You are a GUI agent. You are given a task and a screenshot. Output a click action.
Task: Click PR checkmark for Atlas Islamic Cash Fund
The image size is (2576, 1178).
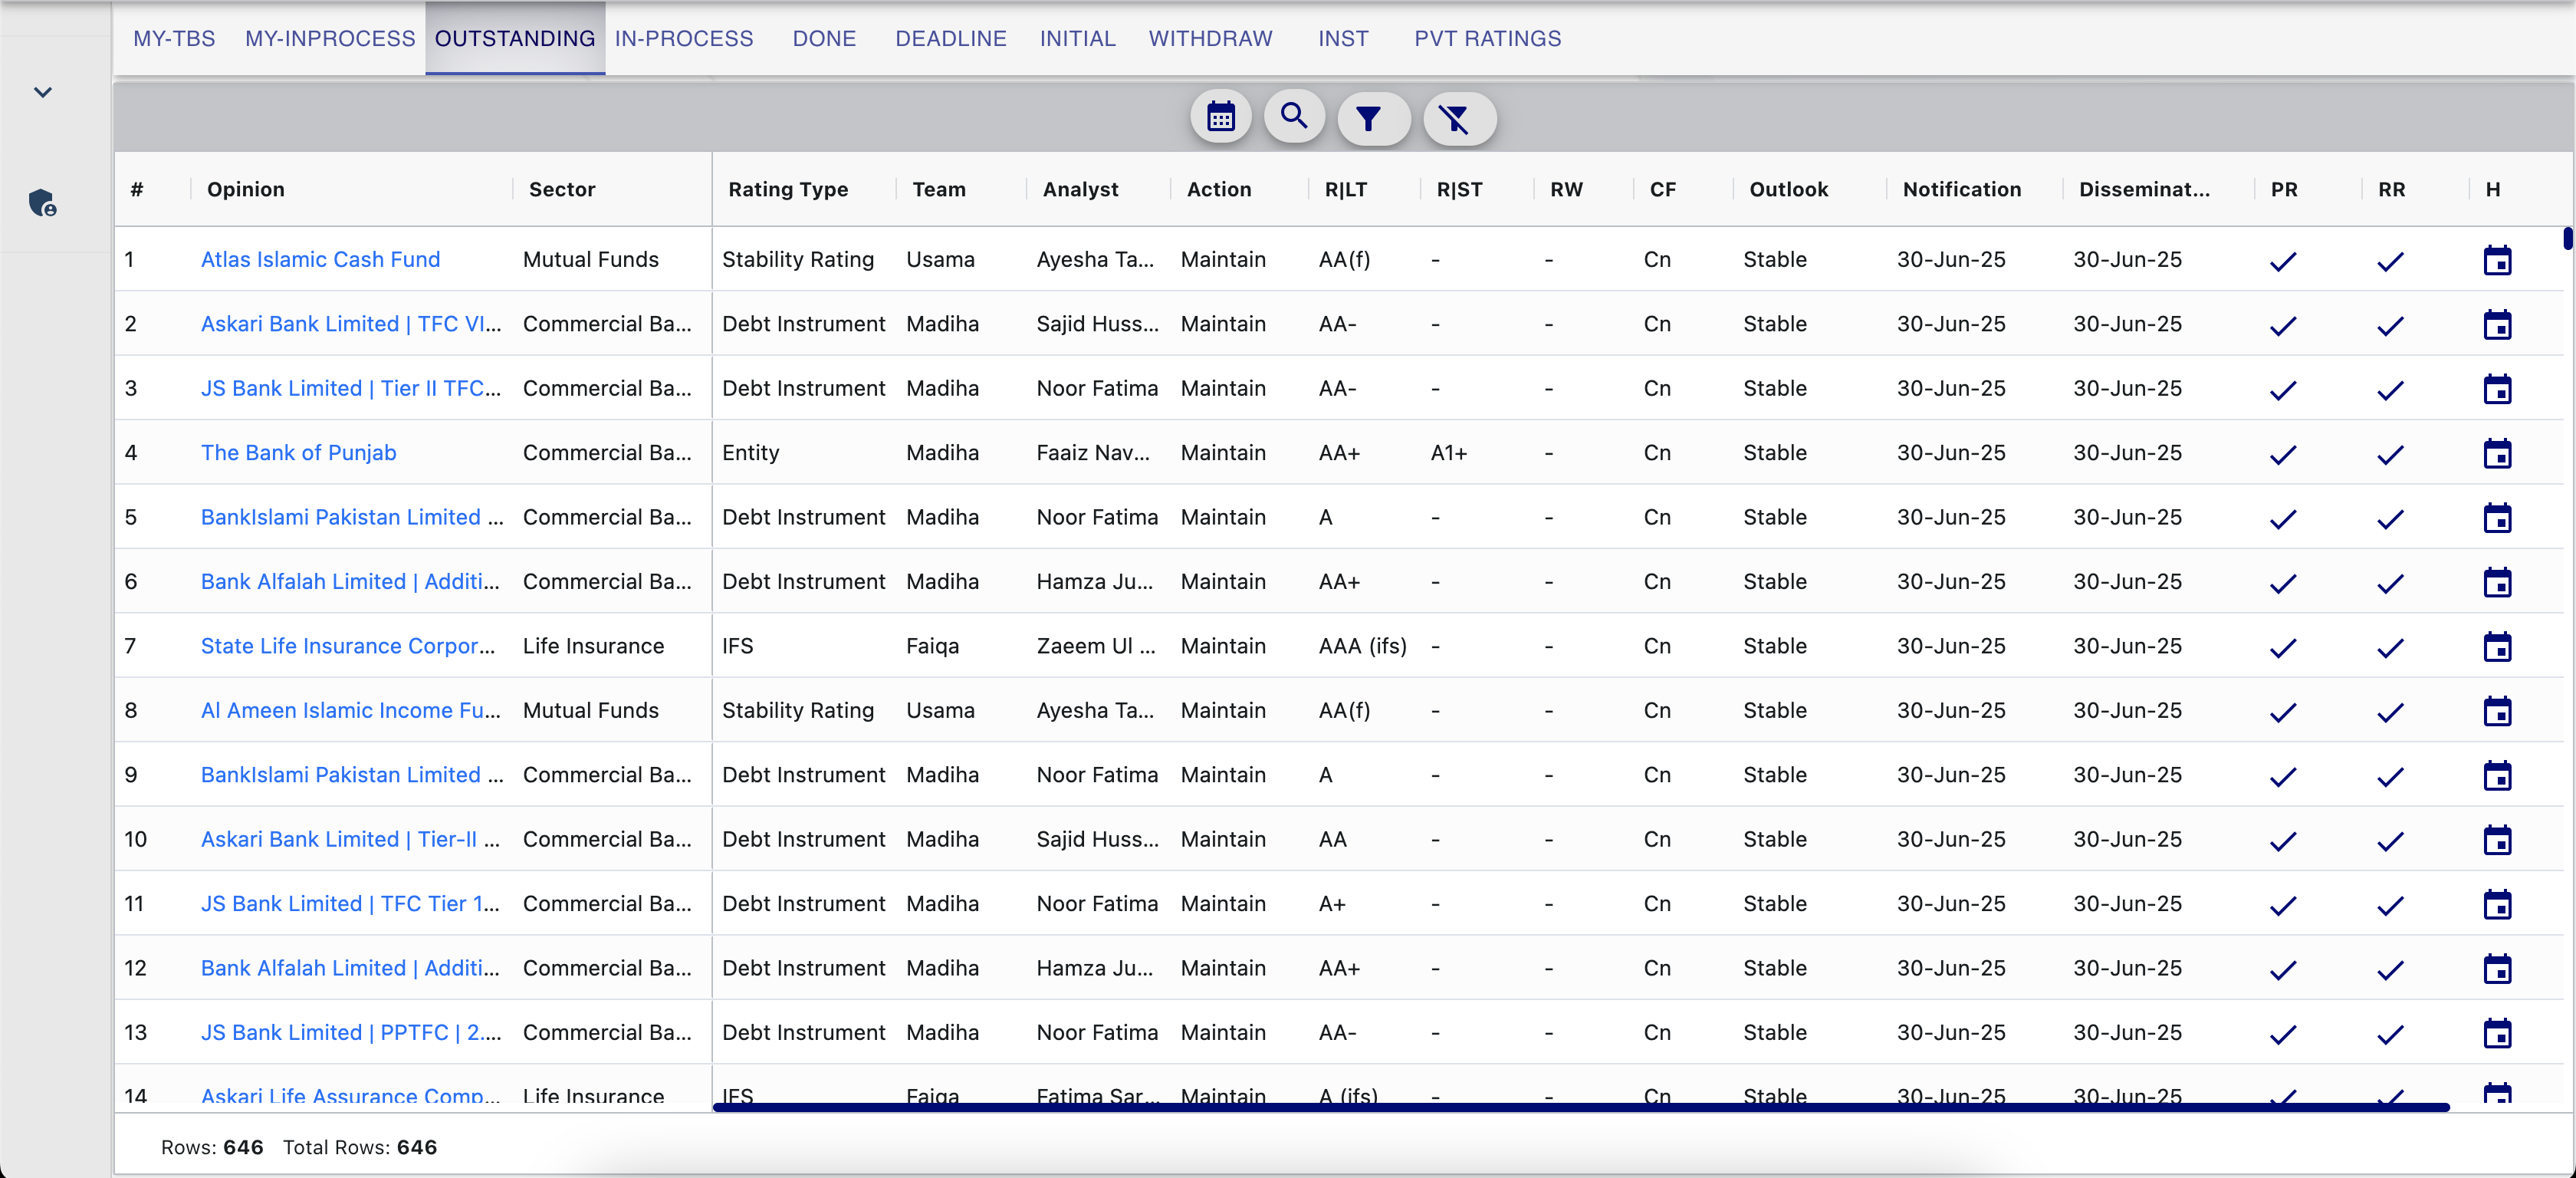[2283, 261]
